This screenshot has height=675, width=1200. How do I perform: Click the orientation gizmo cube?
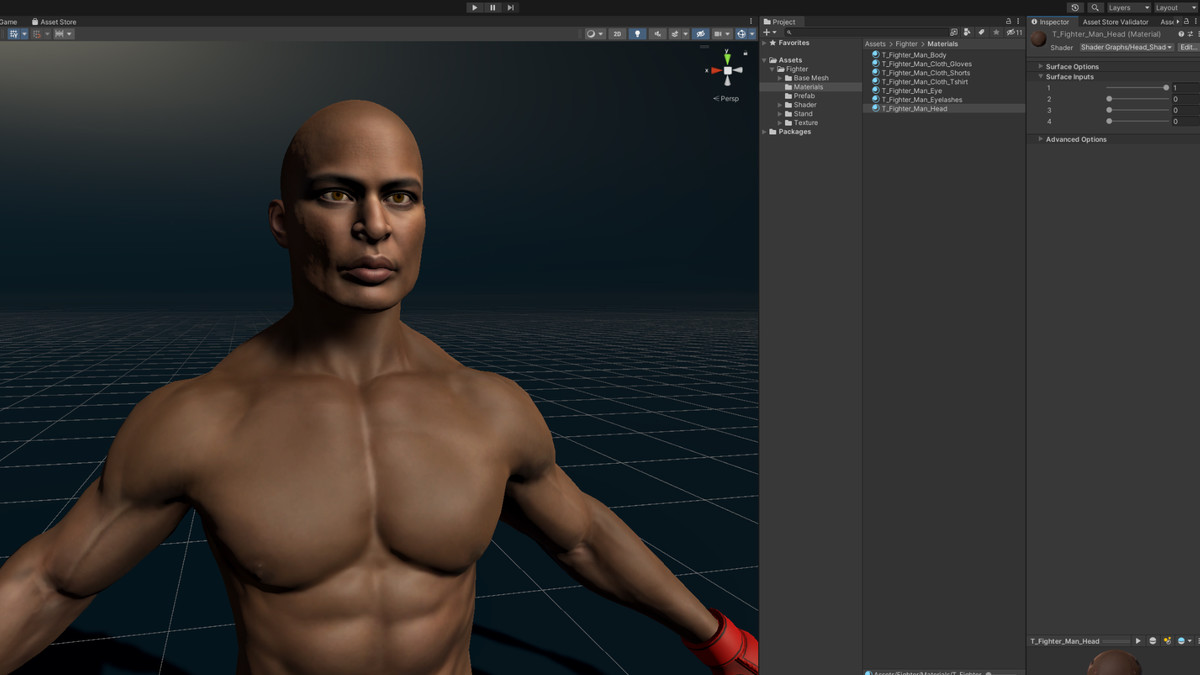click(x=728, y=70)
